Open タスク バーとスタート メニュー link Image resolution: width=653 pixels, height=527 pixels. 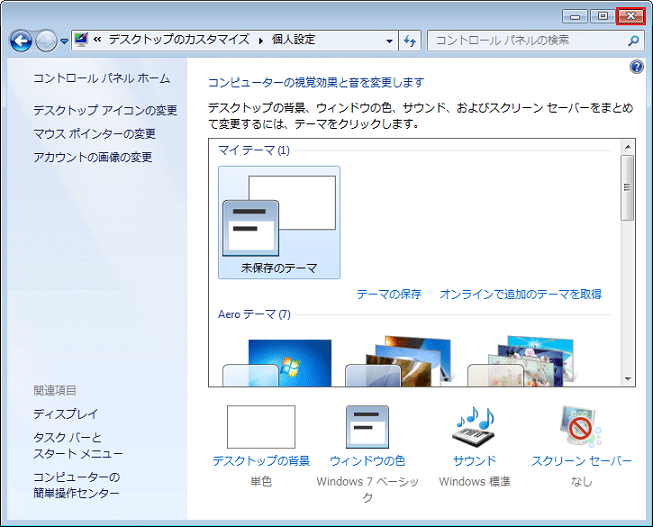tap(78, 445)
